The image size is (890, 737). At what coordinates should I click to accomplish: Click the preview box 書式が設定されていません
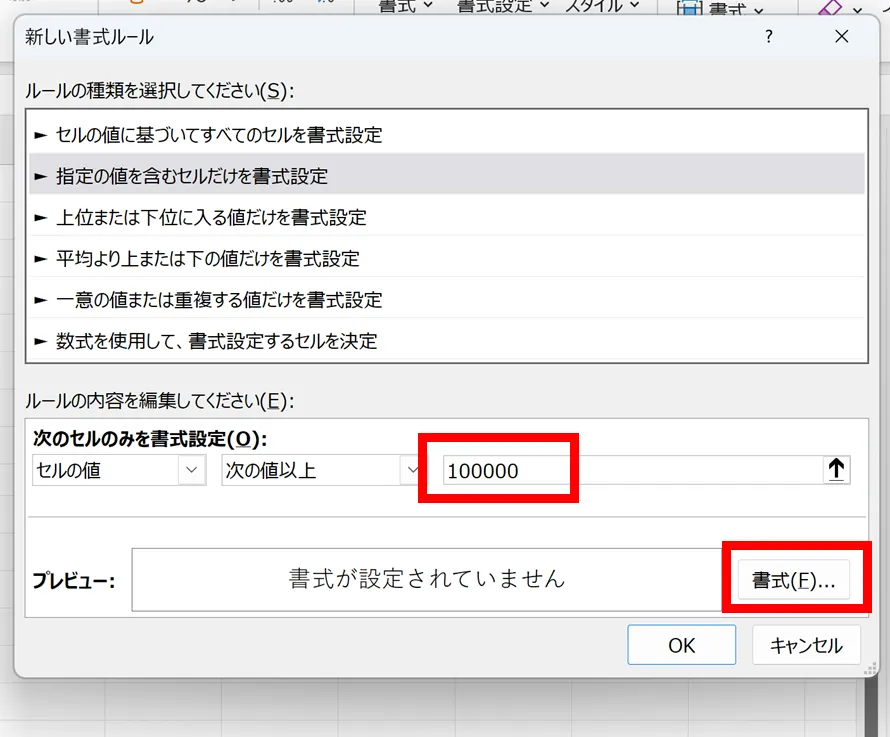click(426, 579)
